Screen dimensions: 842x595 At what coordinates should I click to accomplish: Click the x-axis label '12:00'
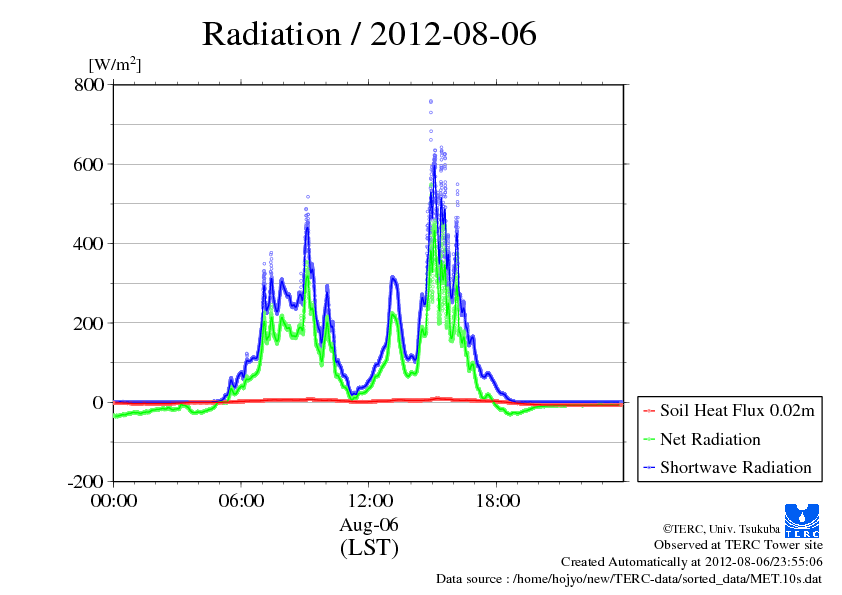click(x=370, y=501)
